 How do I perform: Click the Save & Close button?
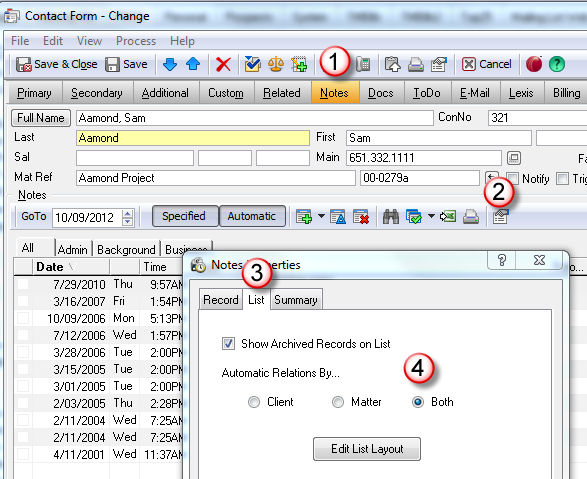point(57,64)
